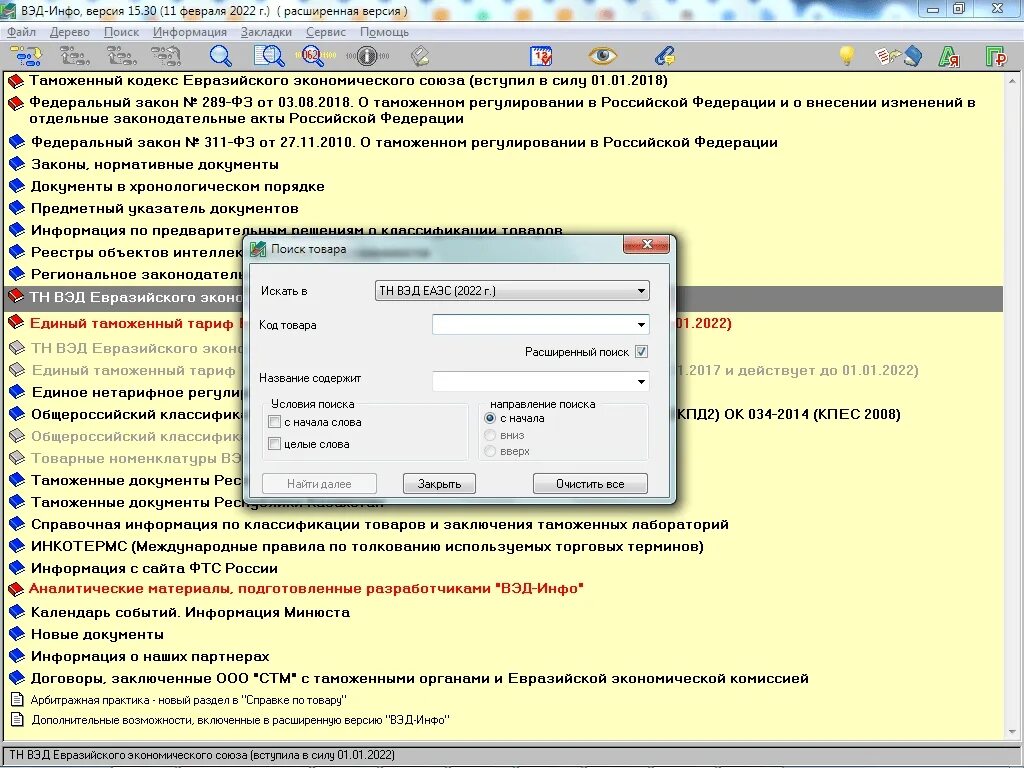
Task: Click the paperclip note icon in the toolbar
Action: 665,56
